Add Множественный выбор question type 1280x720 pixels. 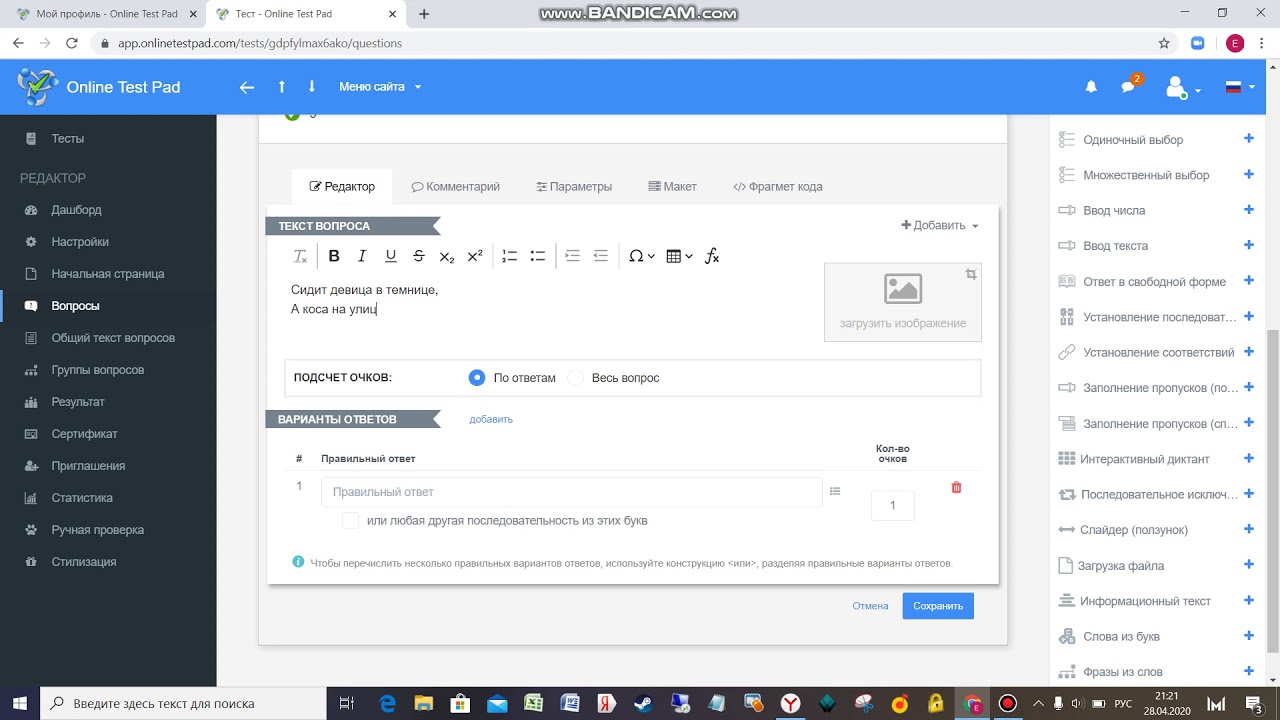point(1249,174)
